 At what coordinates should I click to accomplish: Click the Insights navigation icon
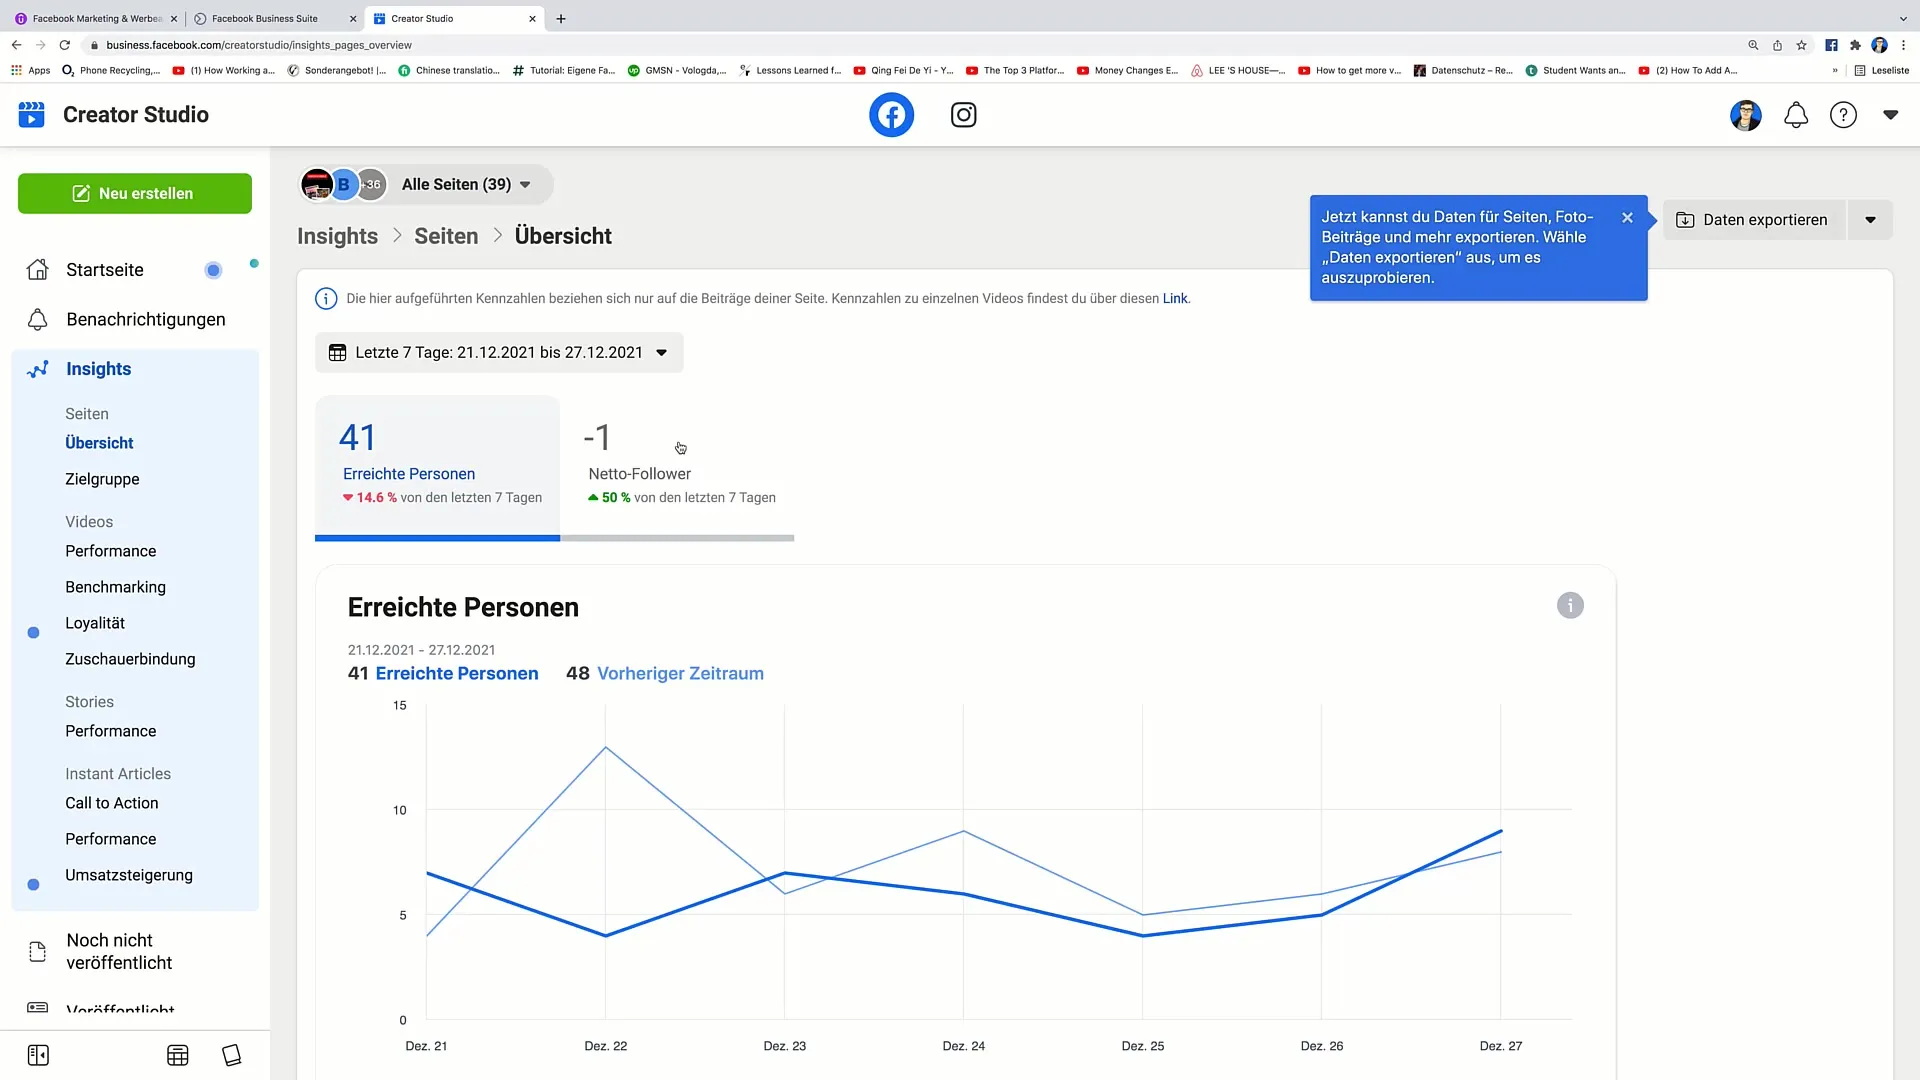(x=37, y=369)
